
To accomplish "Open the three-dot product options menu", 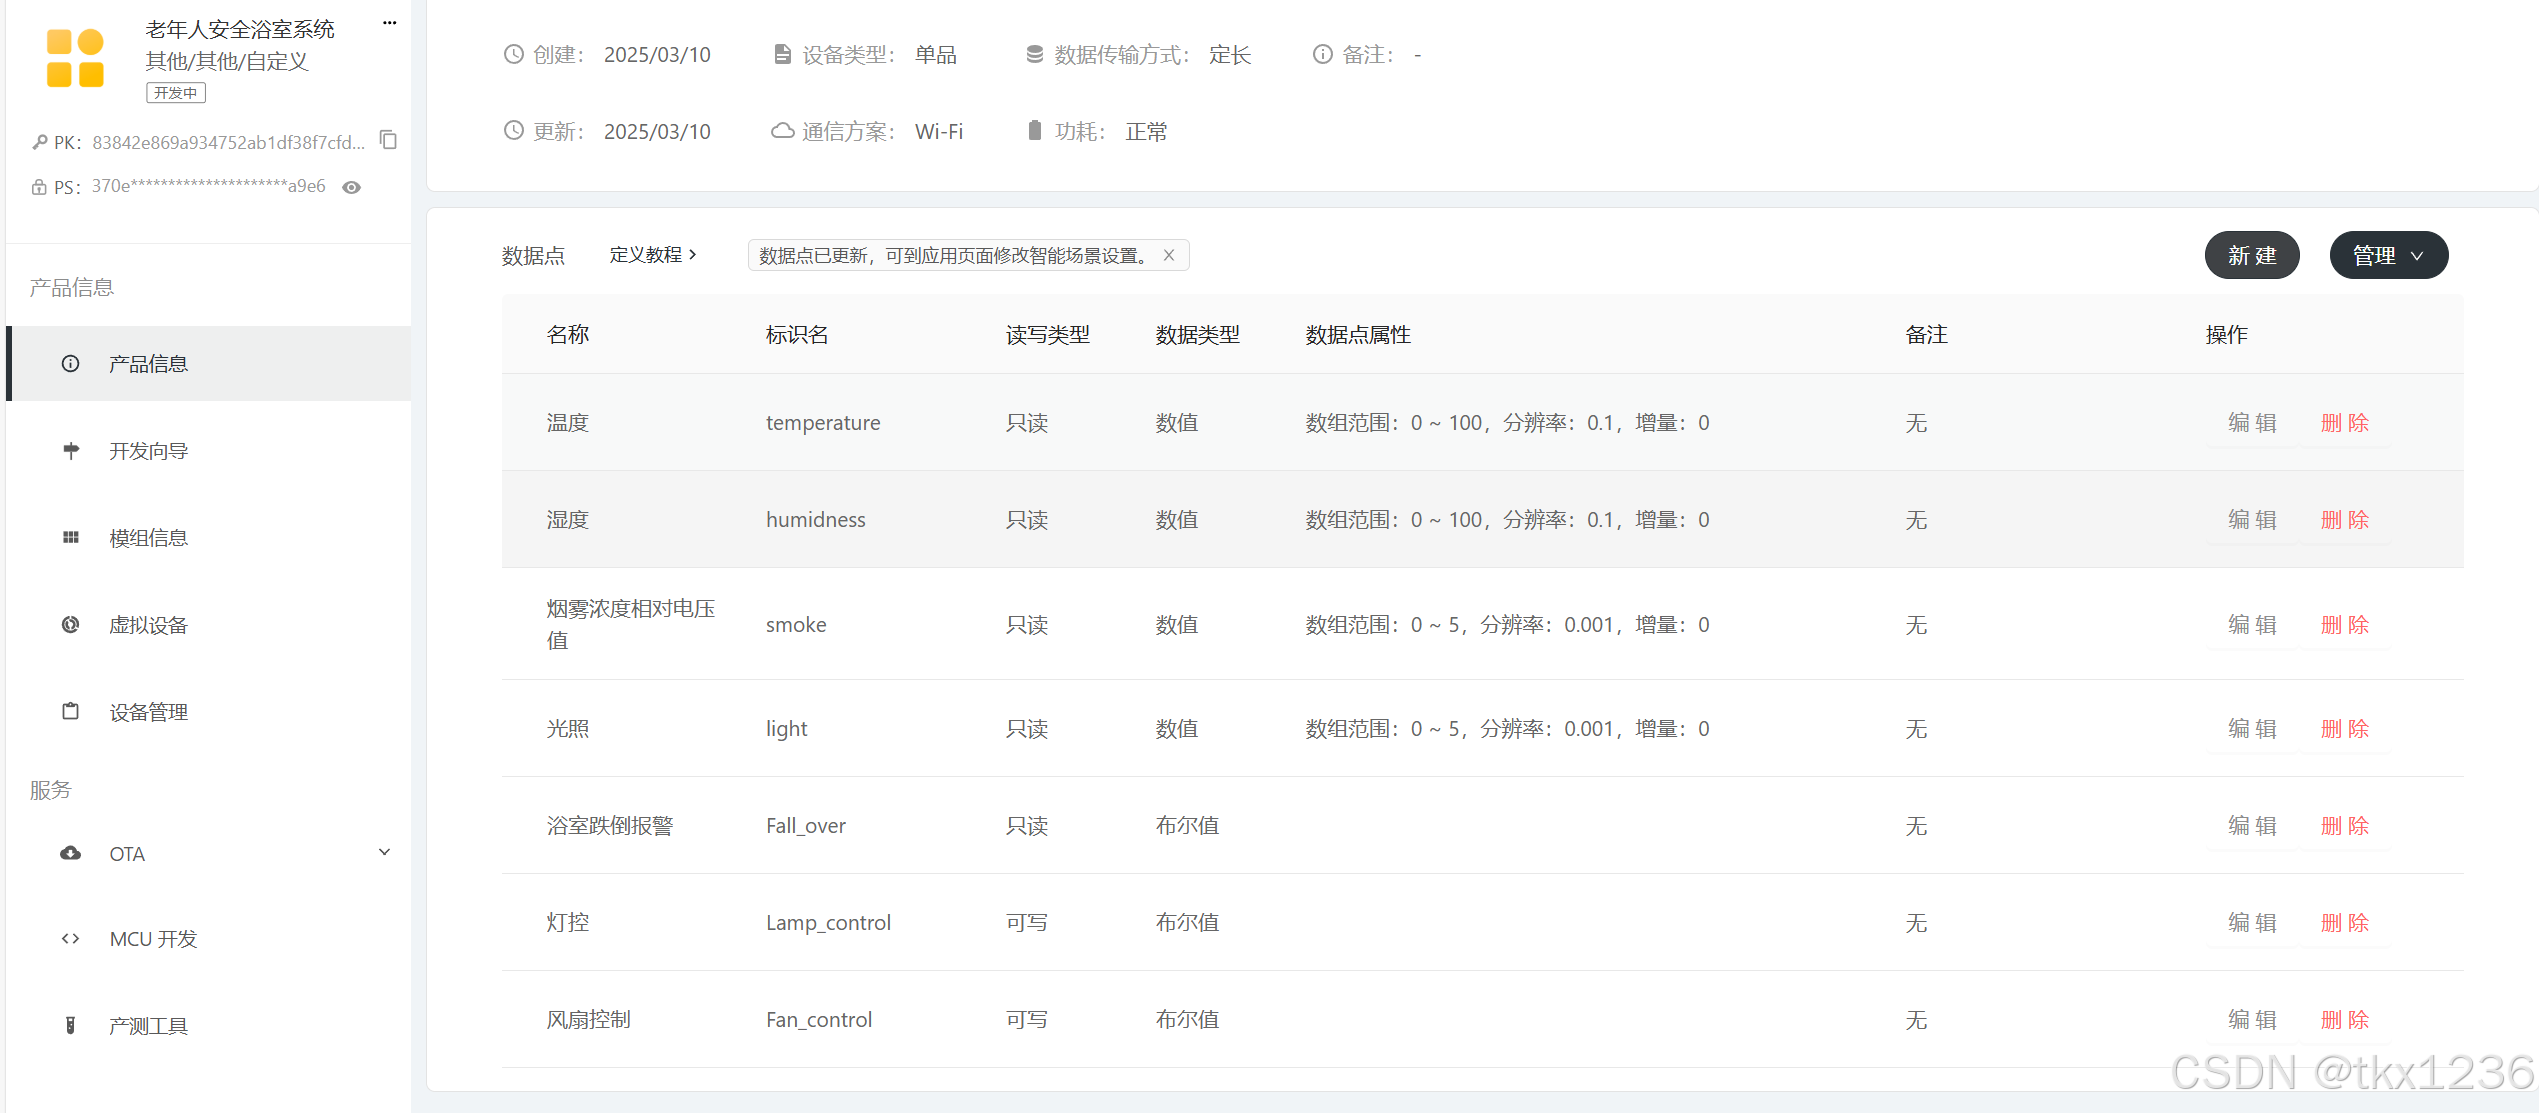I will pos(389,23).
